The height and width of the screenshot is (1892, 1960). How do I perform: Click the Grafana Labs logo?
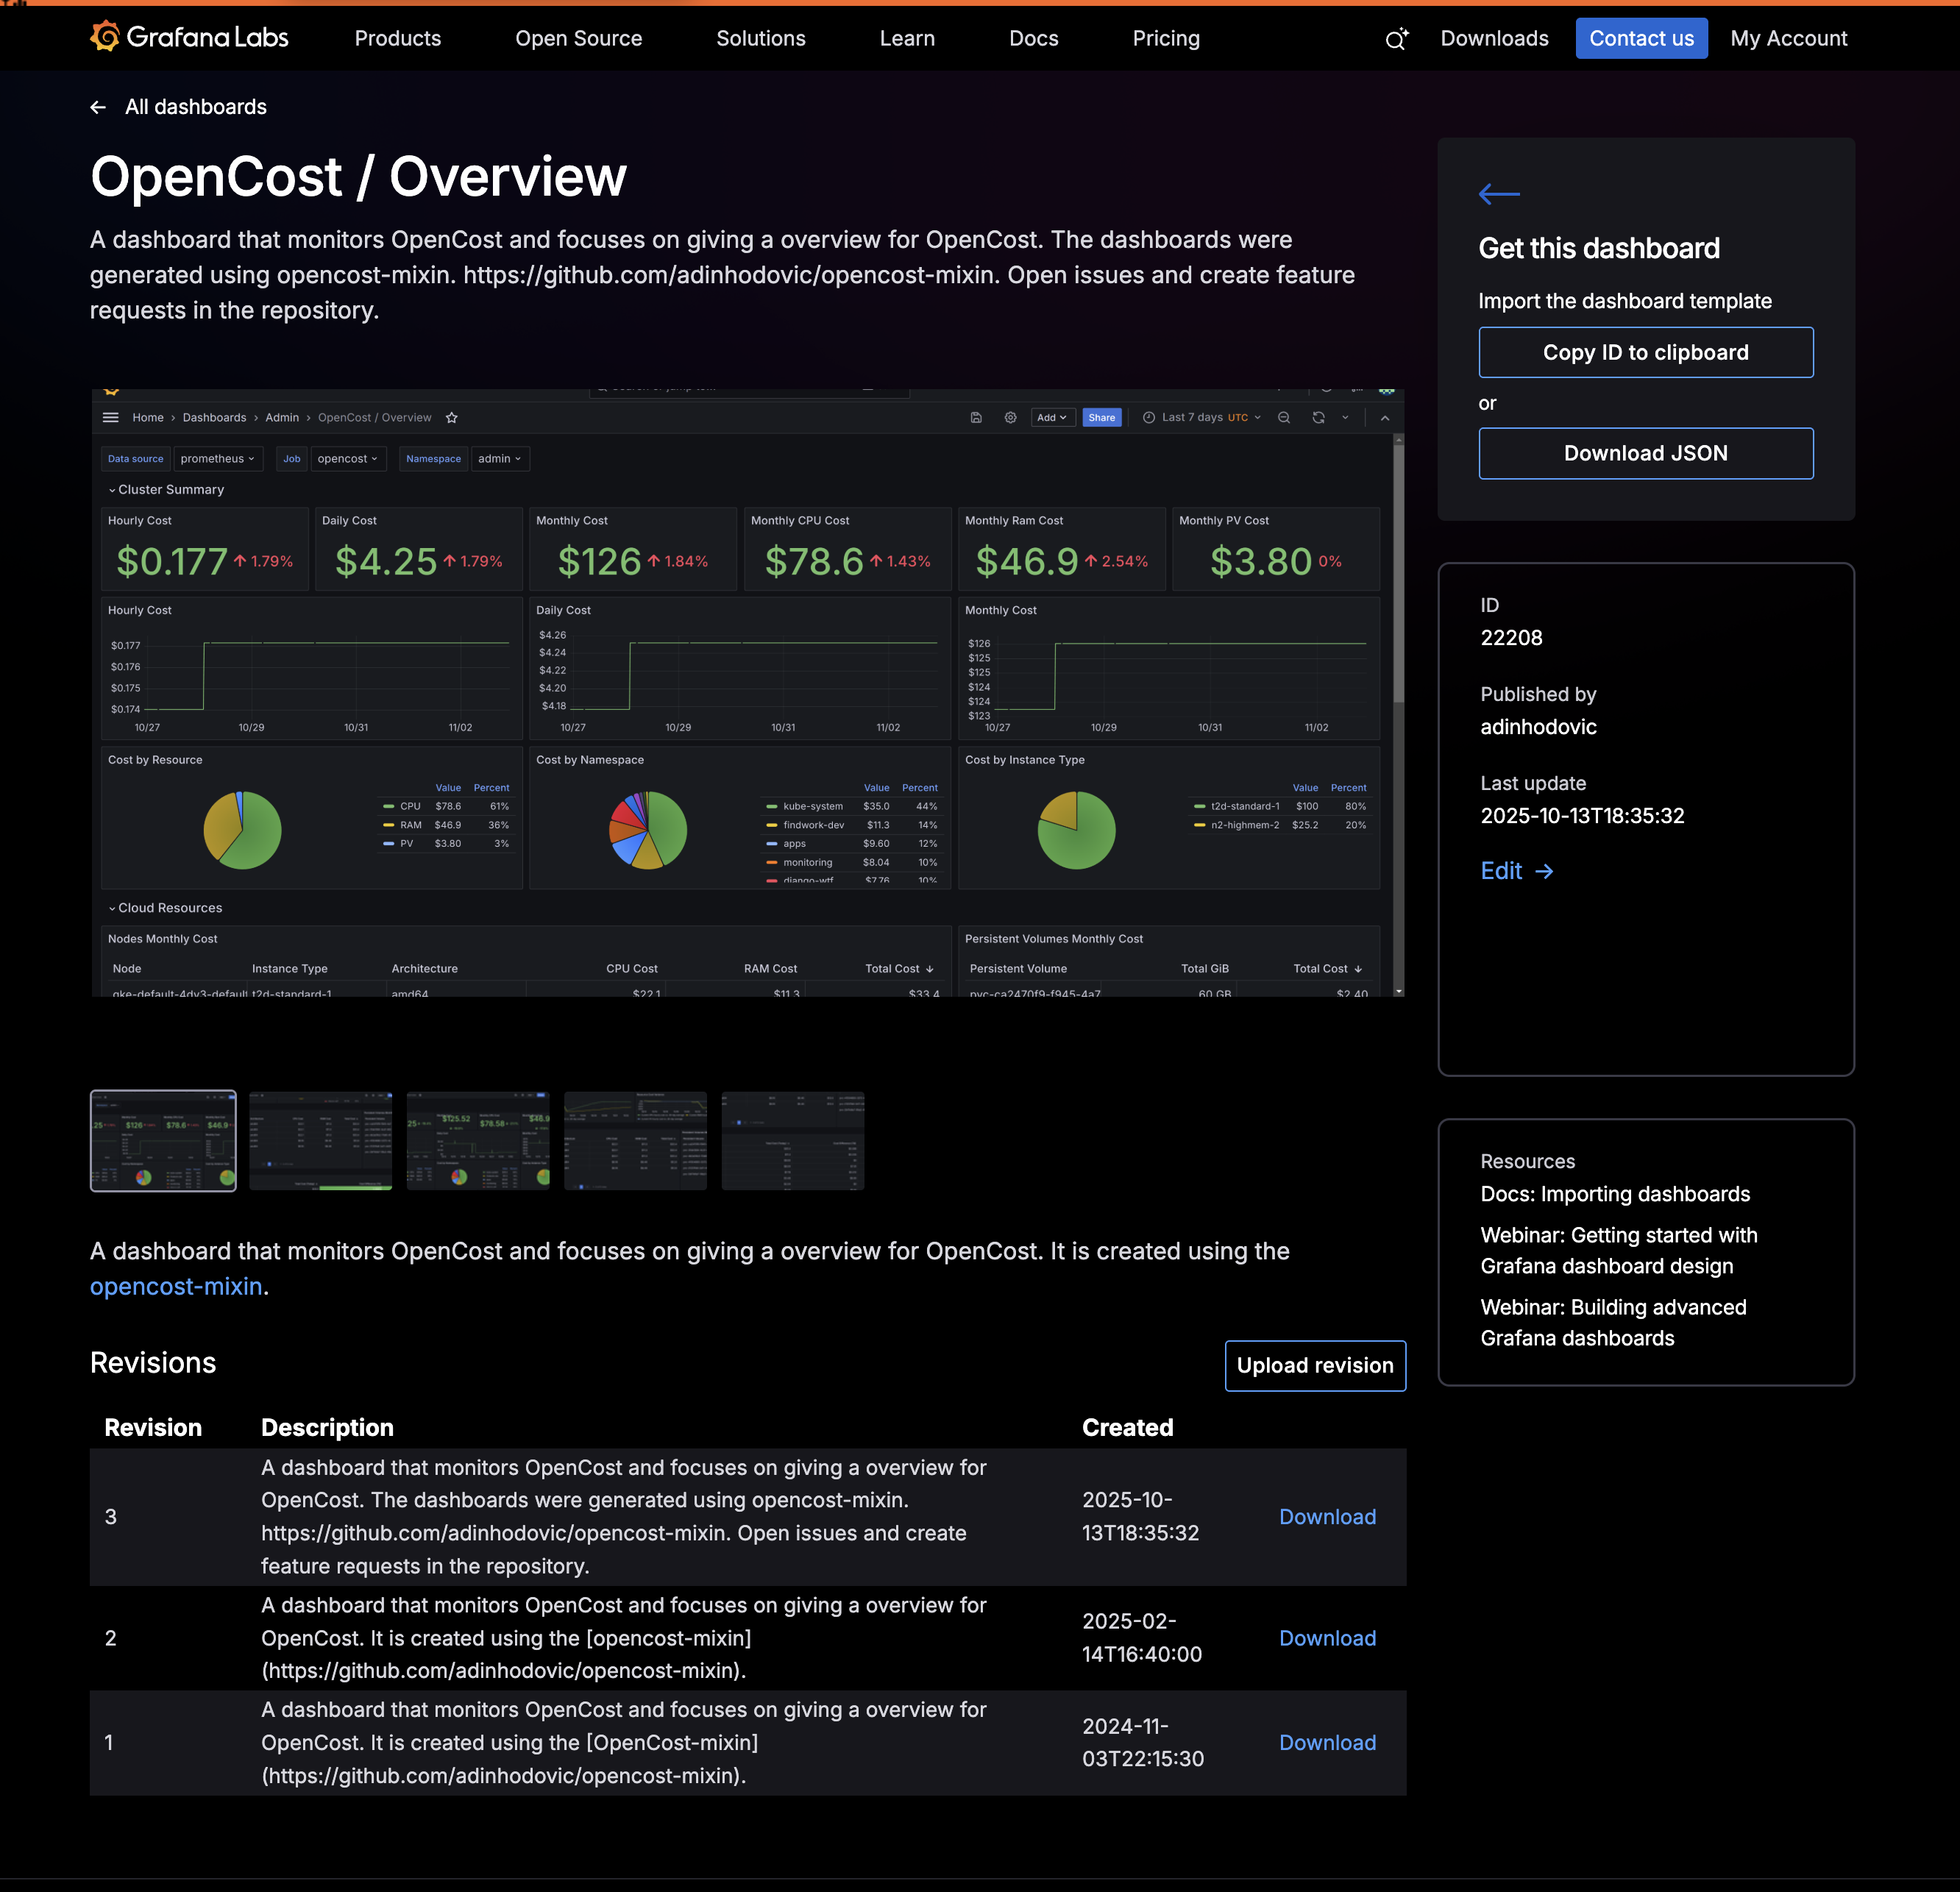pyautogui.click(x=188, y=38)
